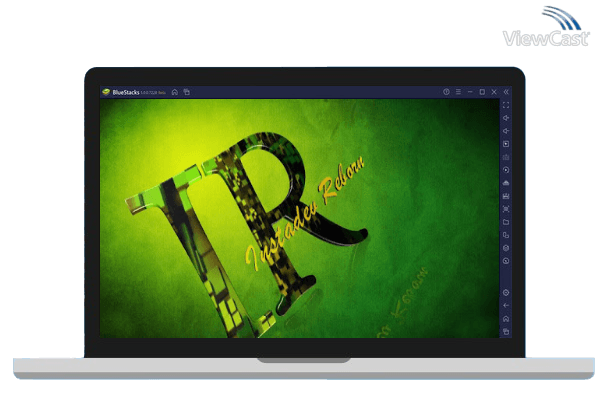Open the hamburger menu in title bar
Screen dimensions: 602x414
pyautogui.click(x=458, y=92)
